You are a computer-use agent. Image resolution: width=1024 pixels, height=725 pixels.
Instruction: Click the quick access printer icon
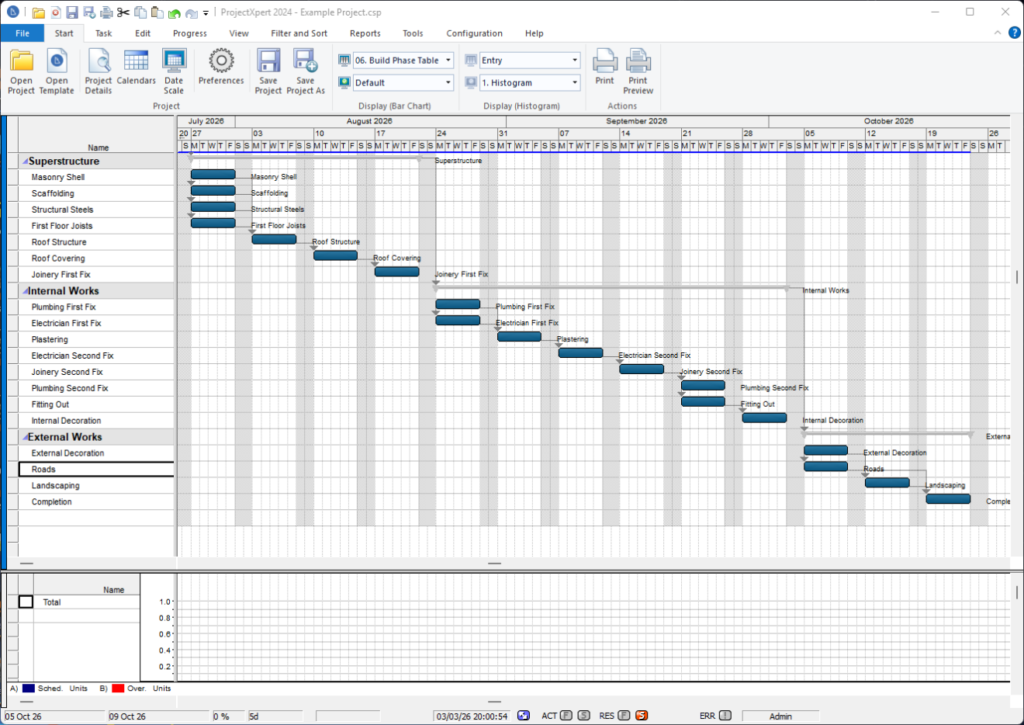pyautogui.click(x=106, y=12)
